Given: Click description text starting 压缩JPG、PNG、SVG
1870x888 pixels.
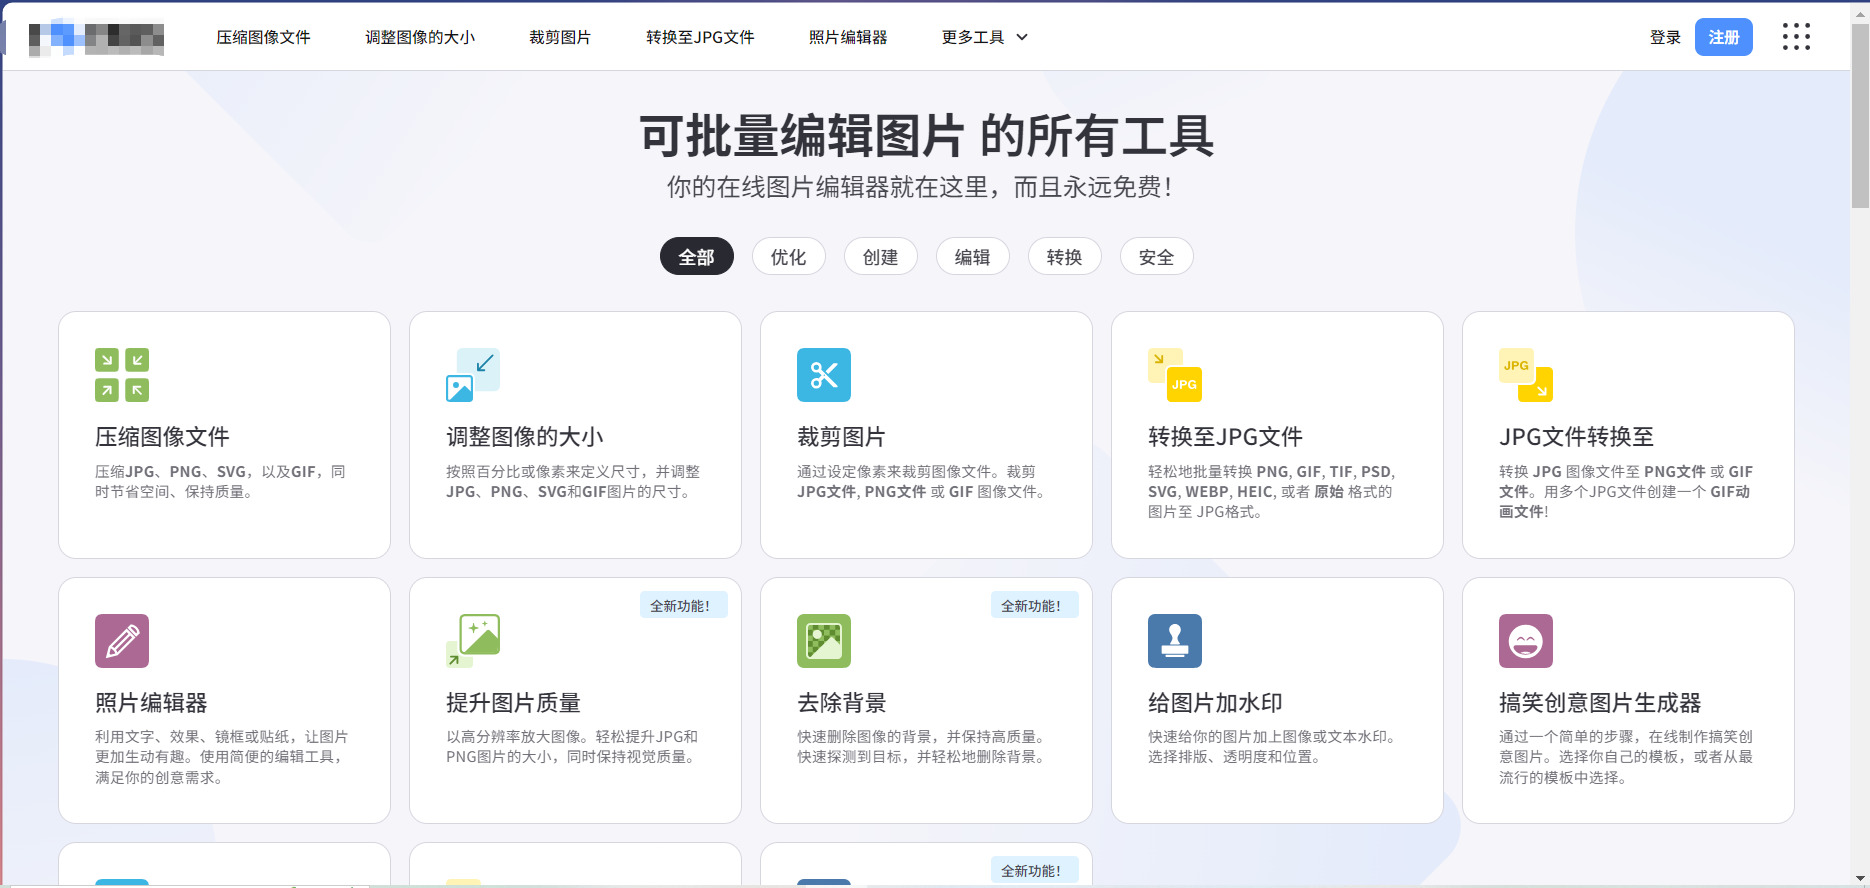Looking at the screenshot, I should click(x=220, y=482).
